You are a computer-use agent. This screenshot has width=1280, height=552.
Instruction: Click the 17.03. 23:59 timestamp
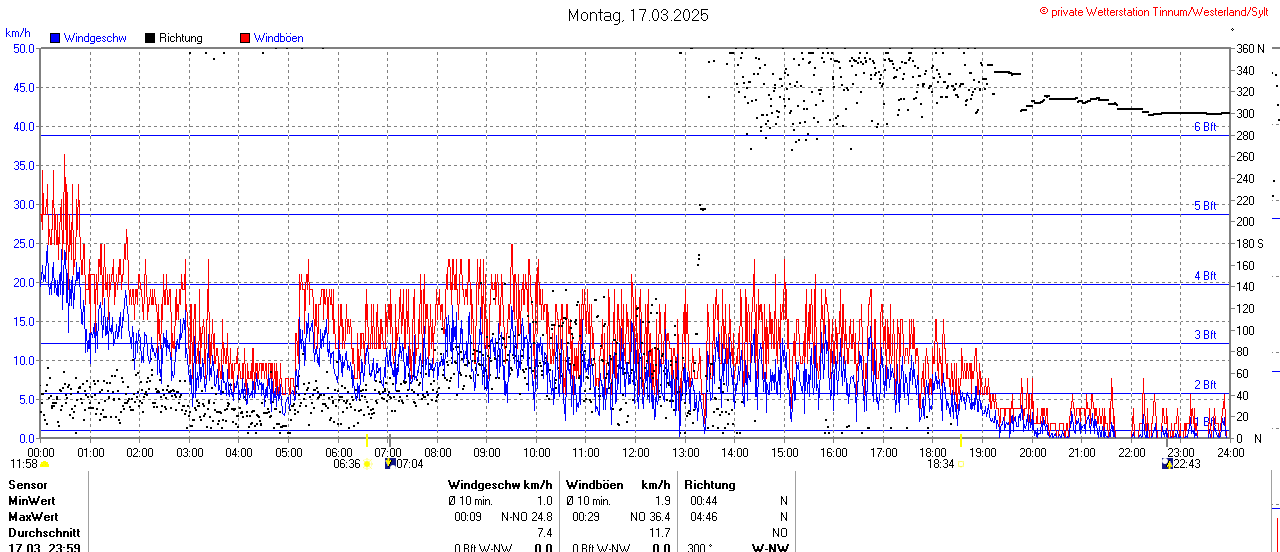tap(44, 547)
